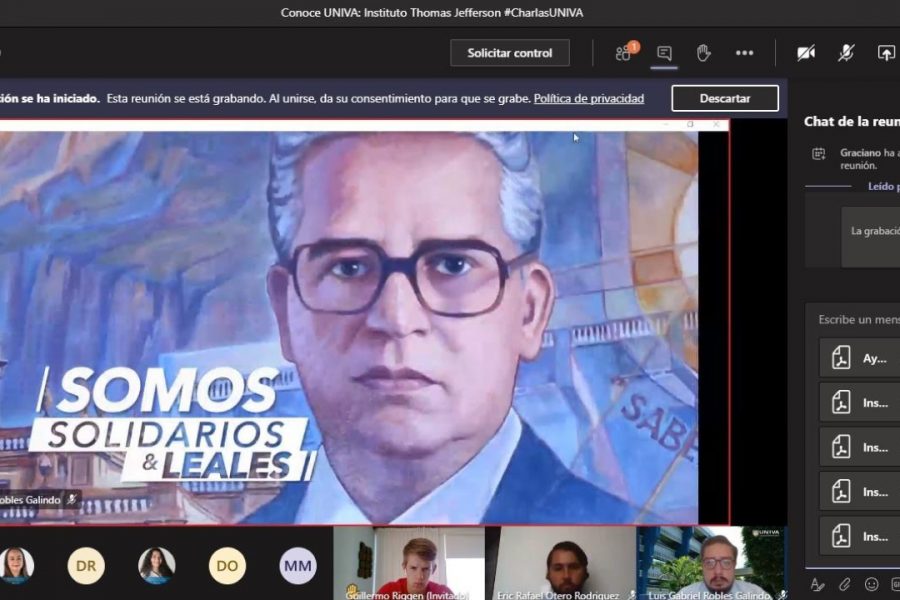The image size is (900, 600).
Task: Dismiss recording banner with Descartar
Action: point(725,98)
